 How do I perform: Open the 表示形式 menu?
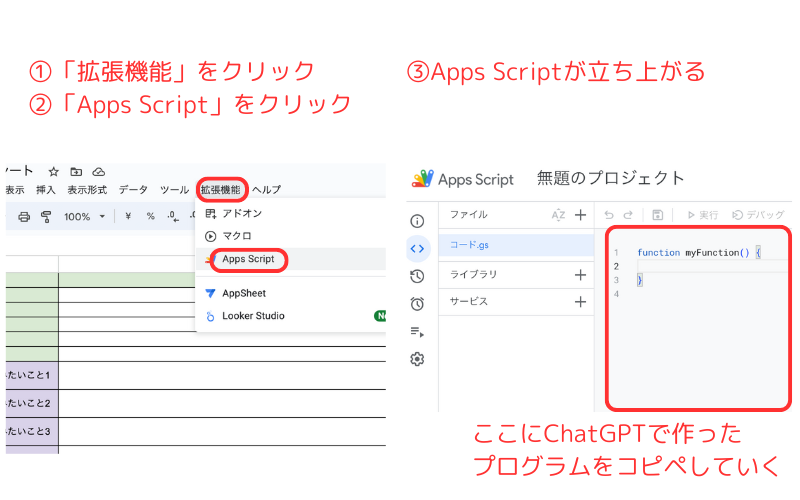click(87, 190)
